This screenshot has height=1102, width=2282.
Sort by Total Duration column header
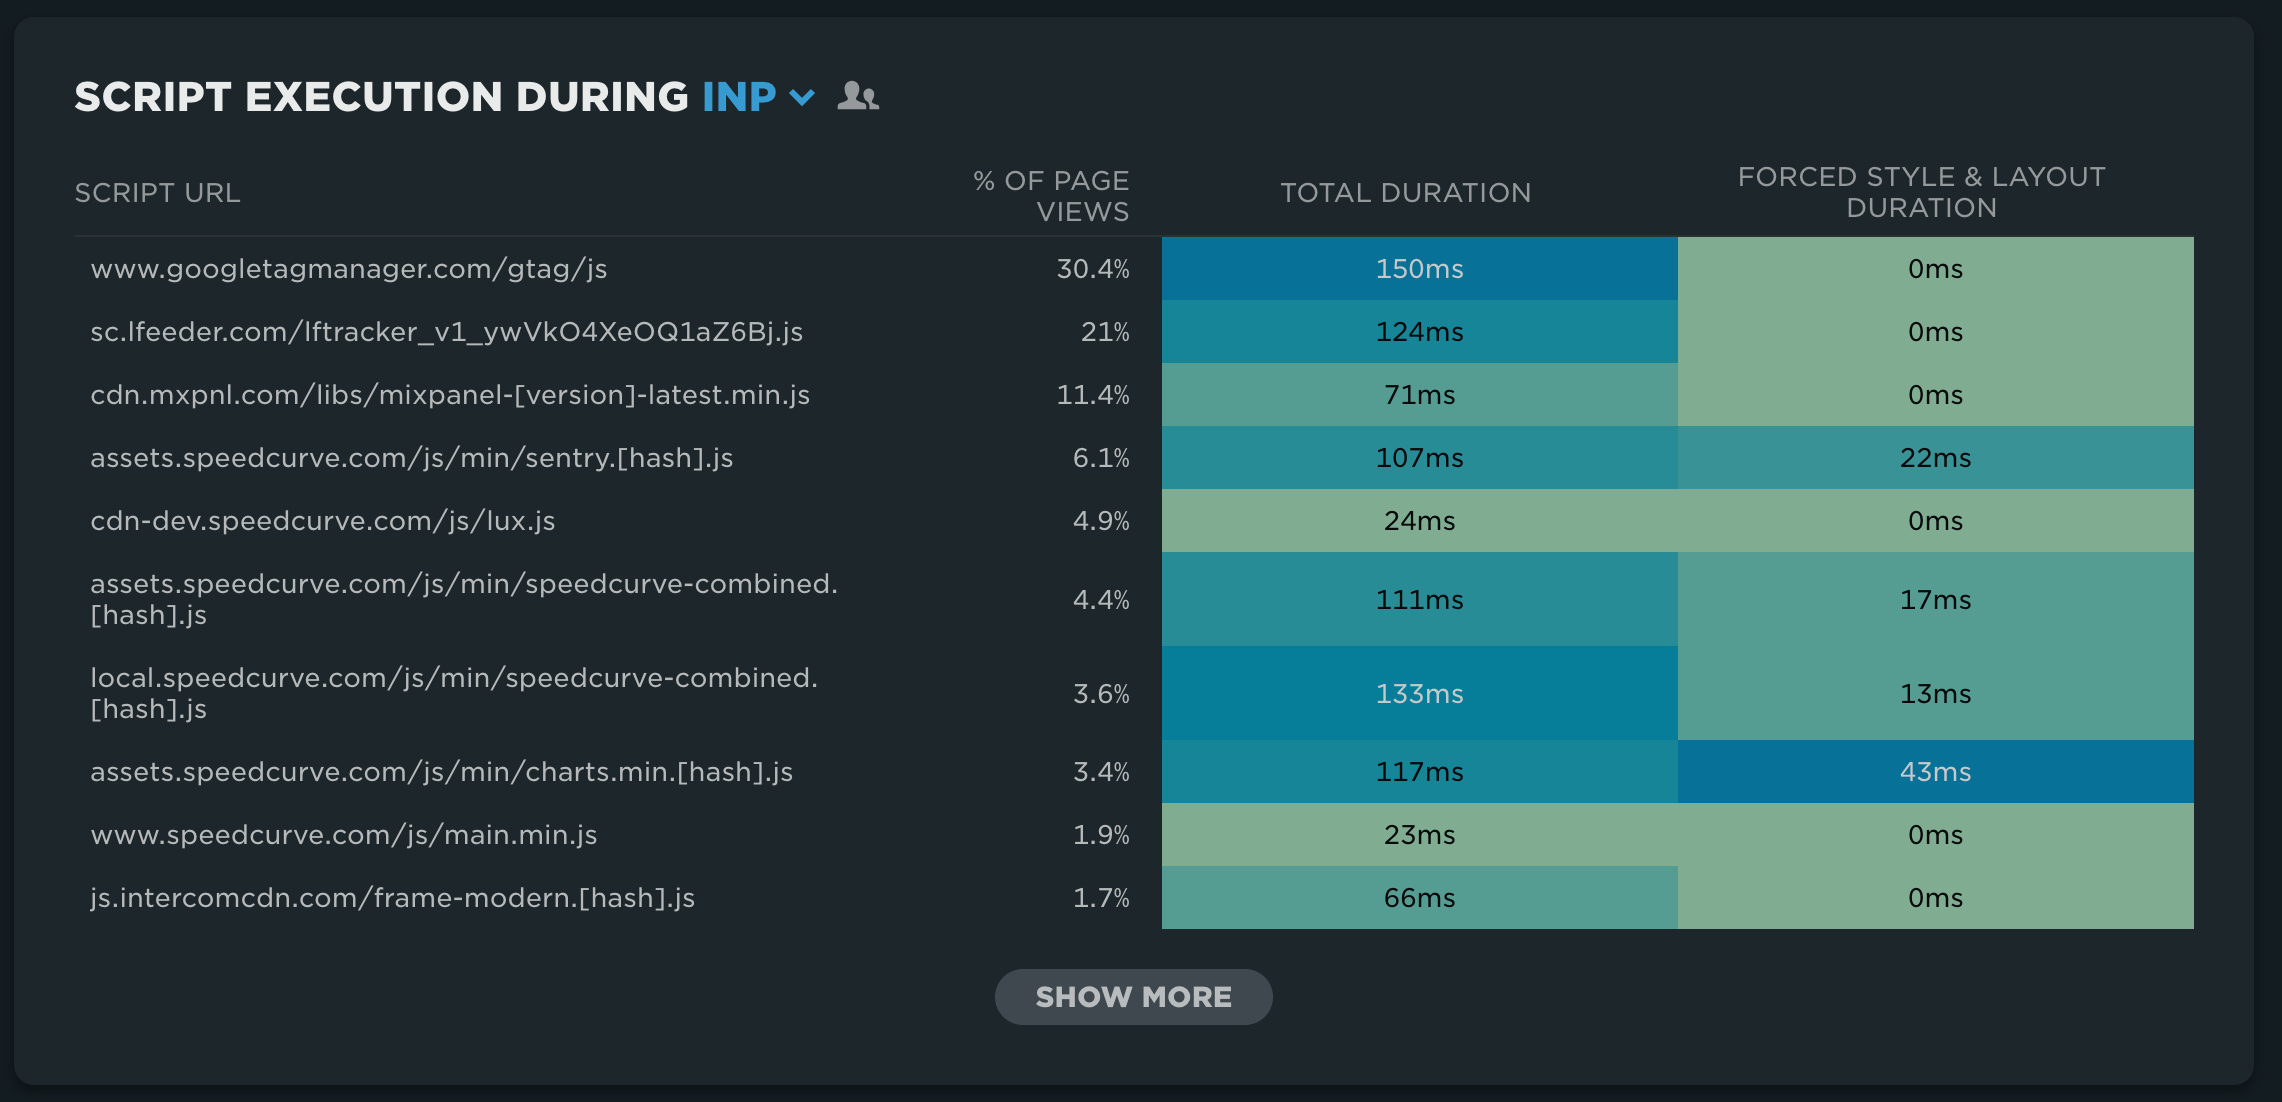(1405, 193)
